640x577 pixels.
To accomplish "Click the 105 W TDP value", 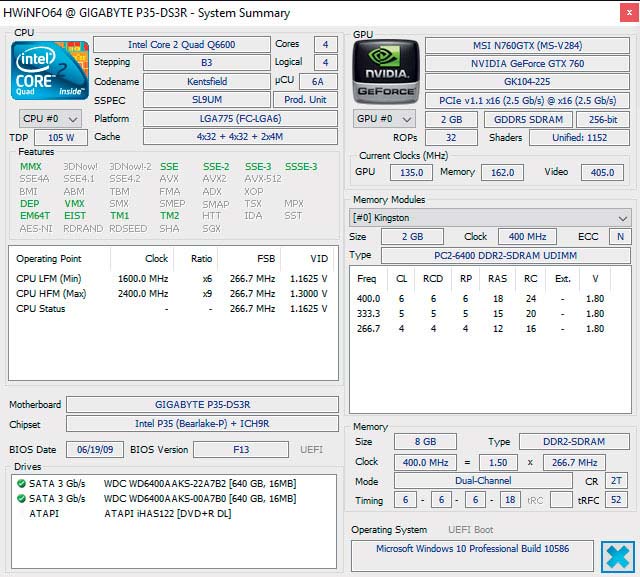I will 61,138.
